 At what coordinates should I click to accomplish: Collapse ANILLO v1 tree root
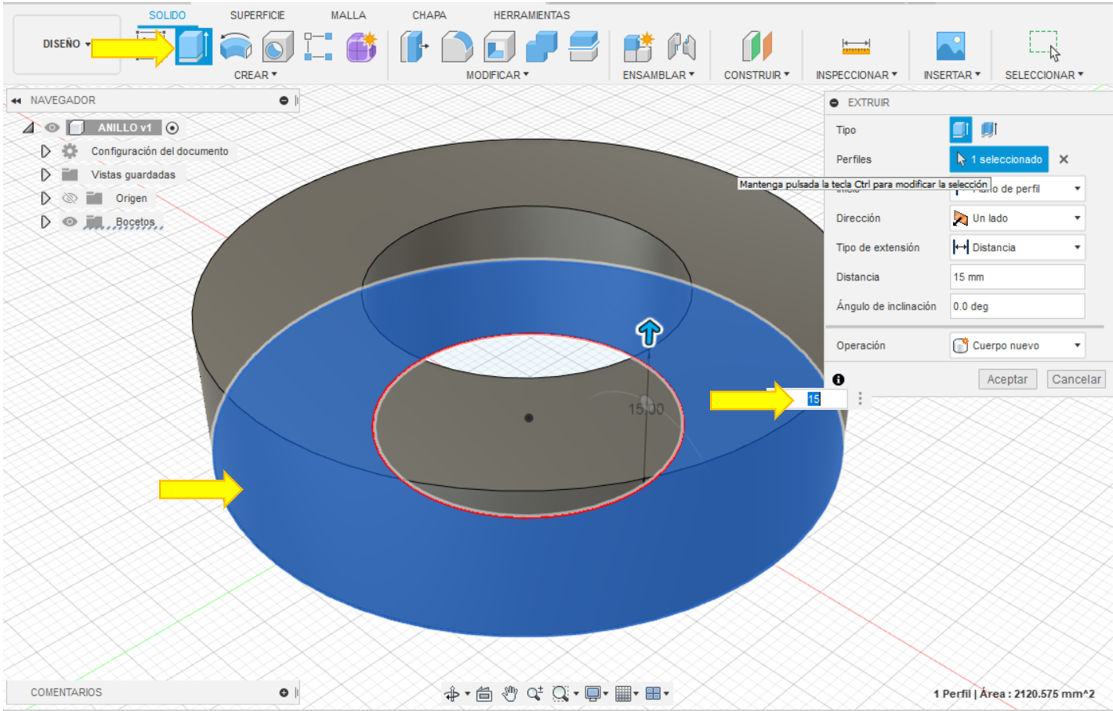[x=28, y=128]
